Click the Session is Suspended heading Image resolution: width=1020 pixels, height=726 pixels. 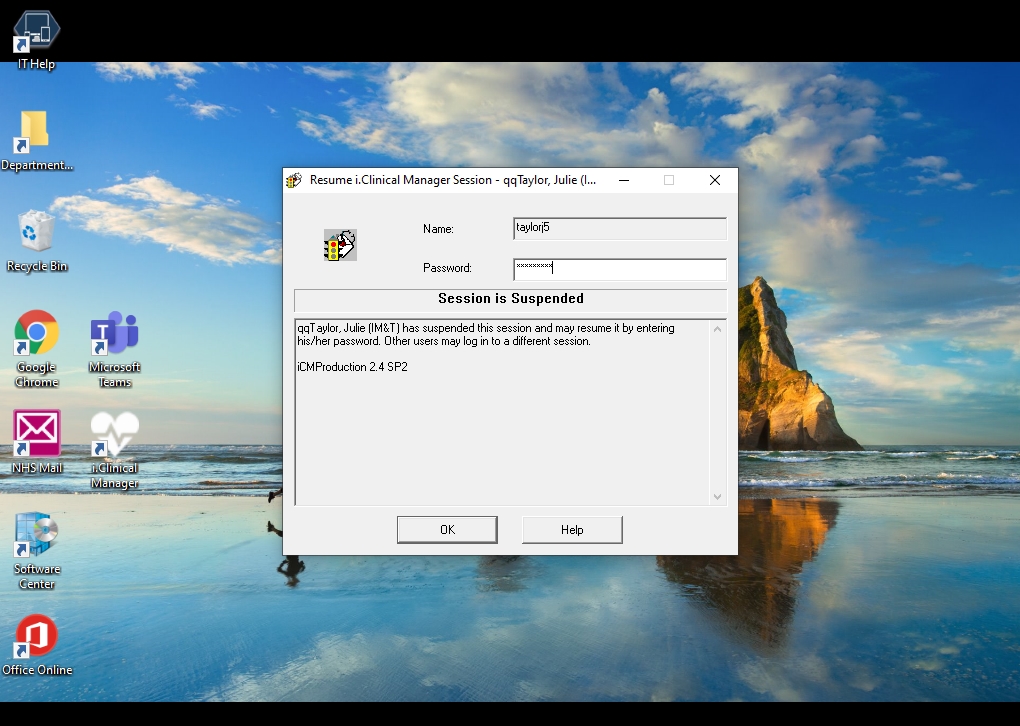click(x=511, y=299)
